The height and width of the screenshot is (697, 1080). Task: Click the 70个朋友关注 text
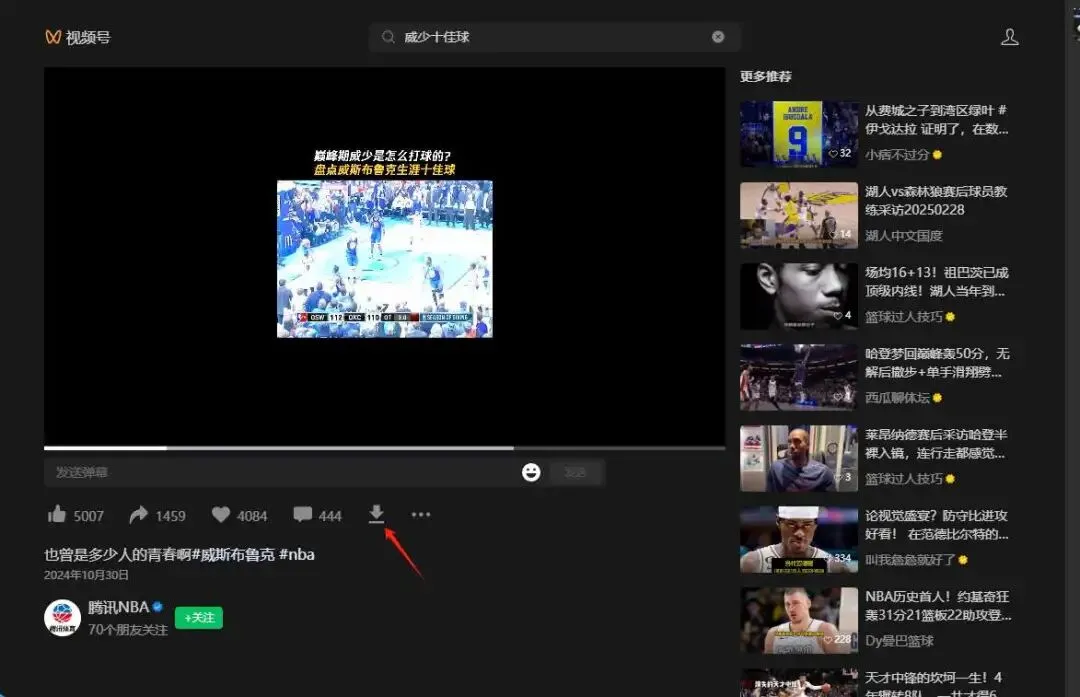click(128, 630)
